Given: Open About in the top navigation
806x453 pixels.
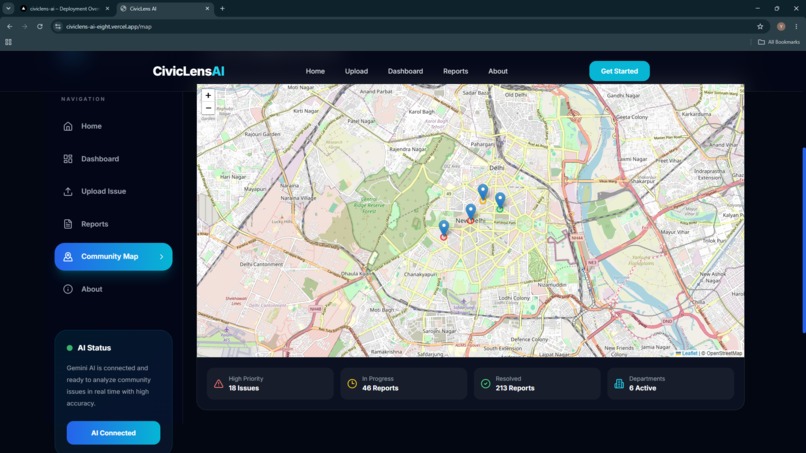Looking at the screenshot, I should coord(498,71).
